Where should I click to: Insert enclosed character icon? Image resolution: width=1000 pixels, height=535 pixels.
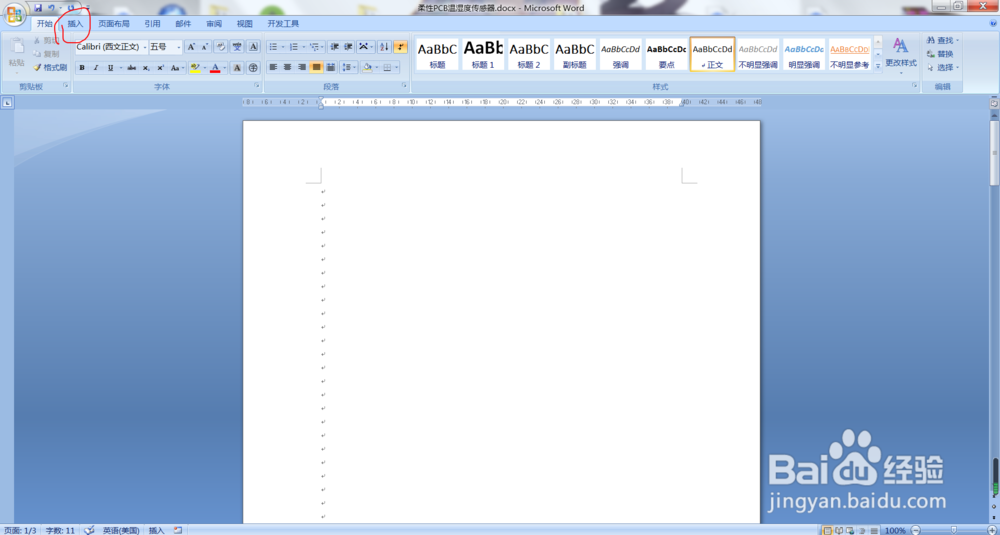253,68
